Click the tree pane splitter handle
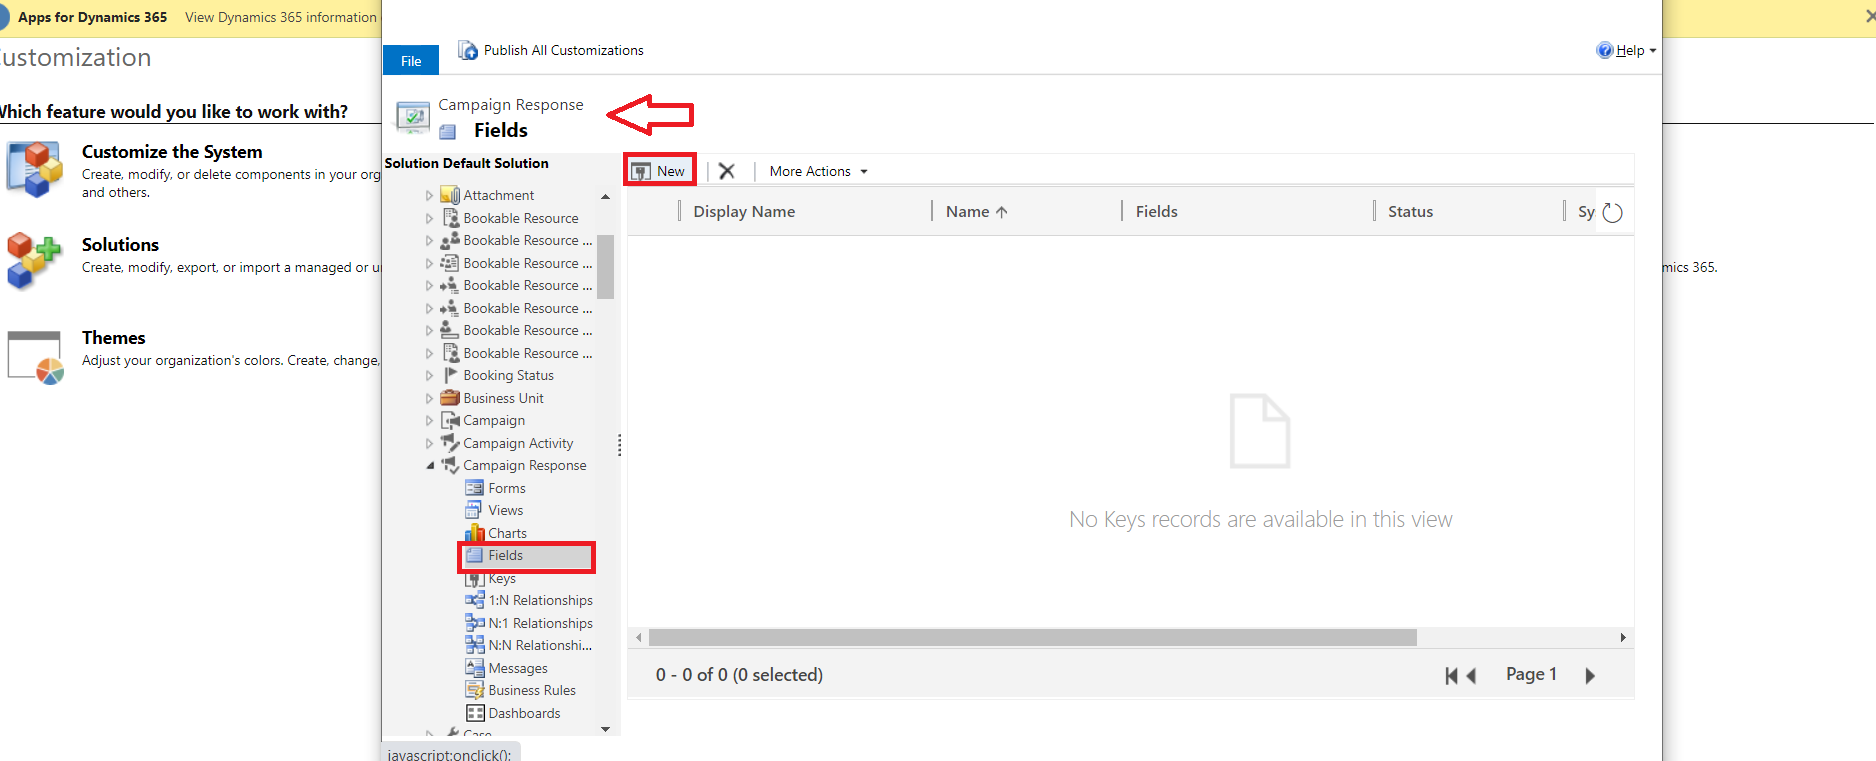 click(x=620, y=445)
